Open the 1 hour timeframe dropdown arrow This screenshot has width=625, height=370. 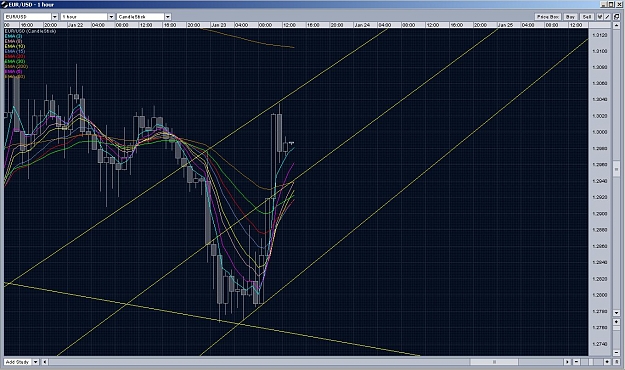click(x=111, y=17)
